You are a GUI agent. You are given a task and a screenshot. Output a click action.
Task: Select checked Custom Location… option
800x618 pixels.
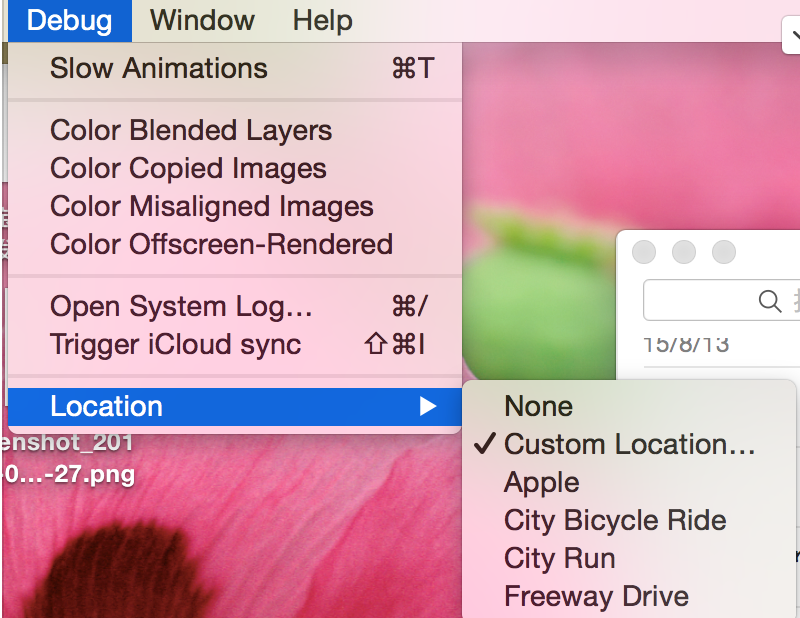tap(629, 444)
